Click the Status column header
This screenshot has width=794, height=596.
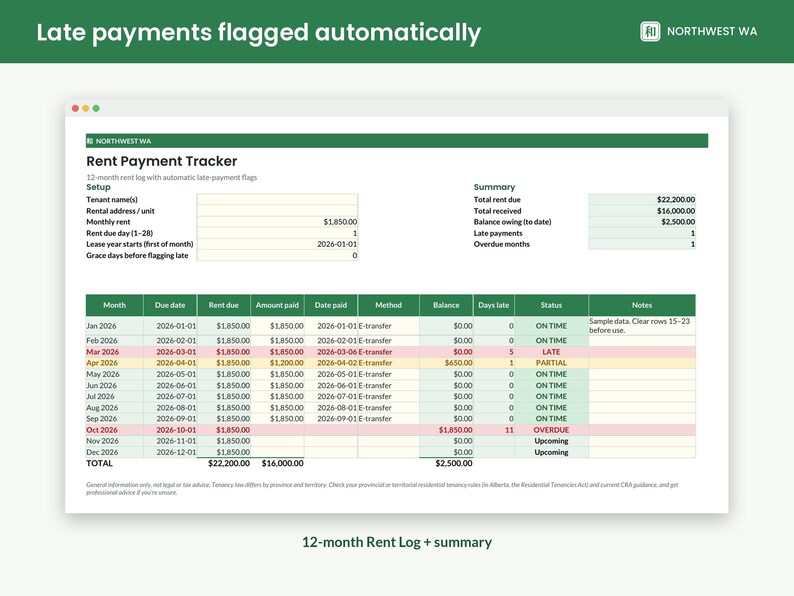[x=551, y=305]
